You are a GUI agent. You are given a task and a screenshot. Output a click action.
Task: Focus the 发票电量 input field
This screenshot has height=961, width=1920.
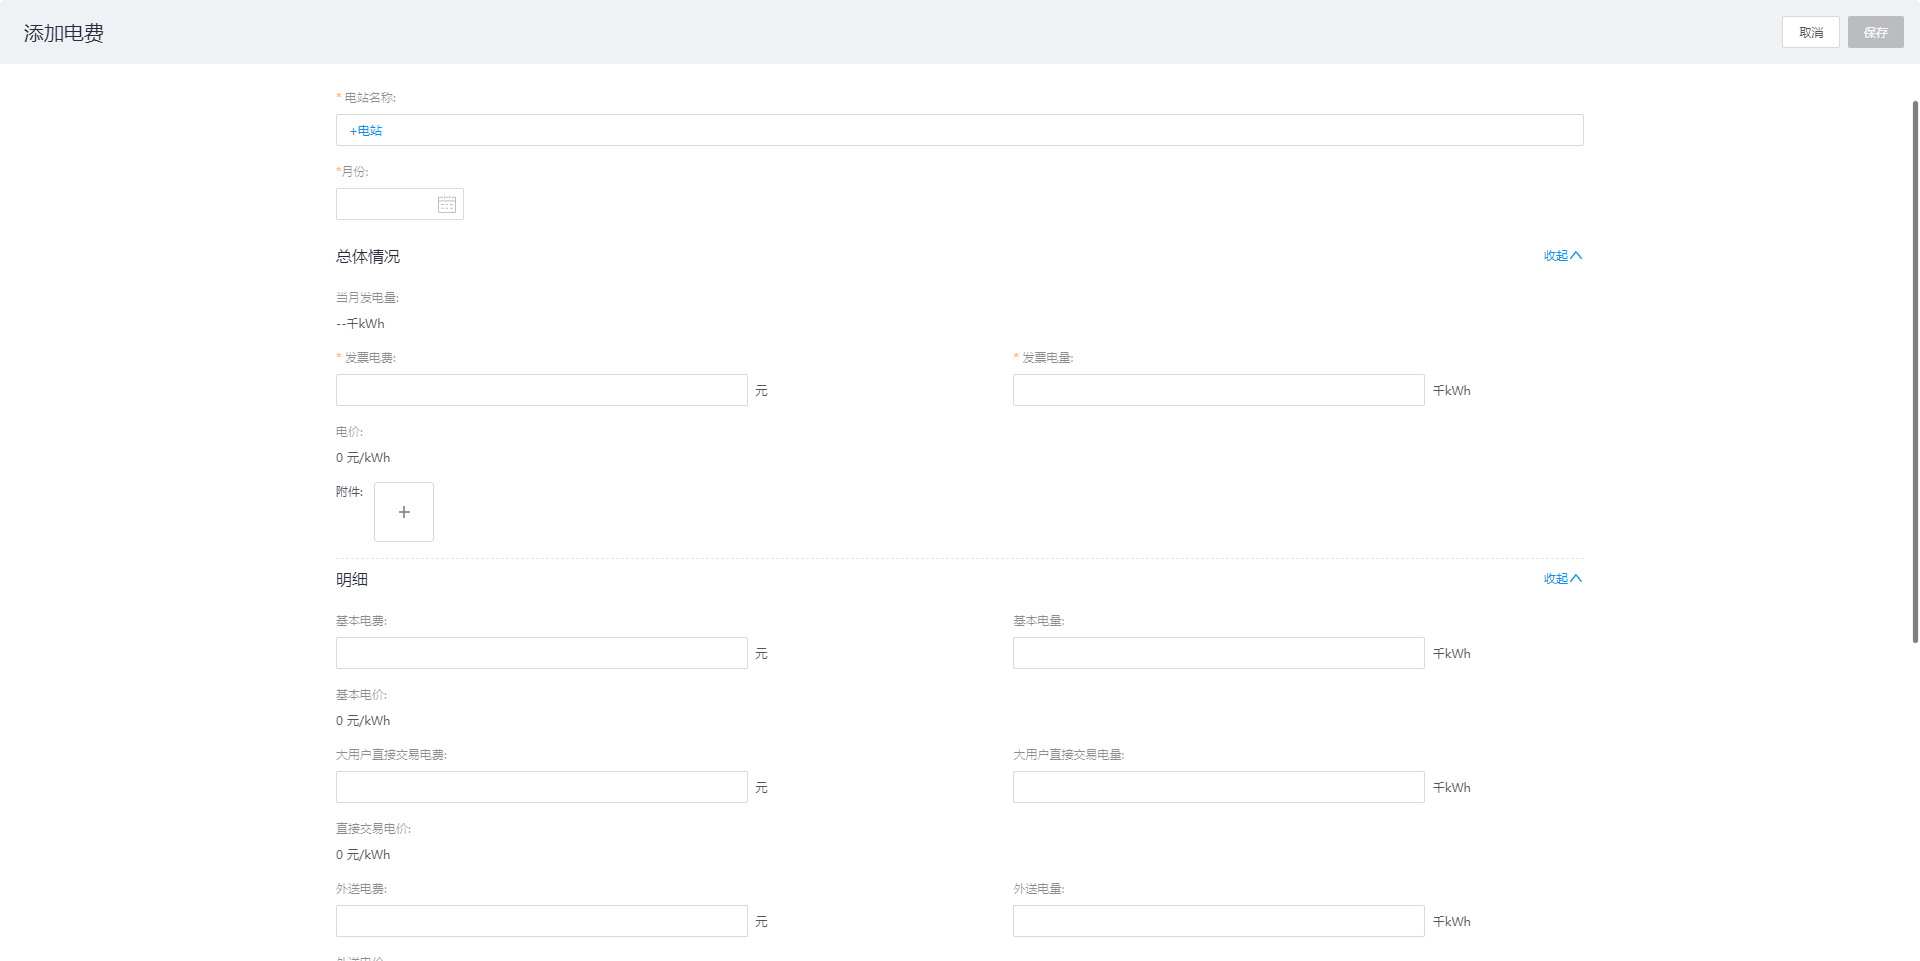coord(1218,390)
